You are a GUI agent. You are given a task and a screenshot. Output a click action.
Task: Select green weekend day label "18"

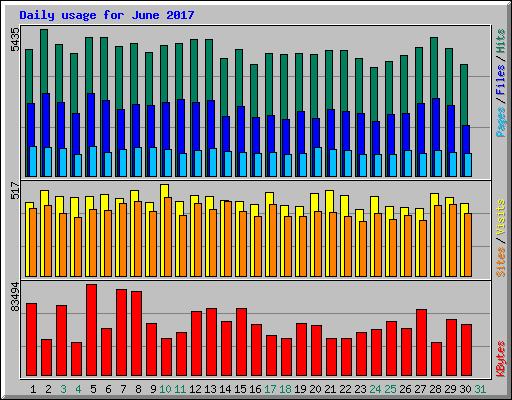pos(285,389)
